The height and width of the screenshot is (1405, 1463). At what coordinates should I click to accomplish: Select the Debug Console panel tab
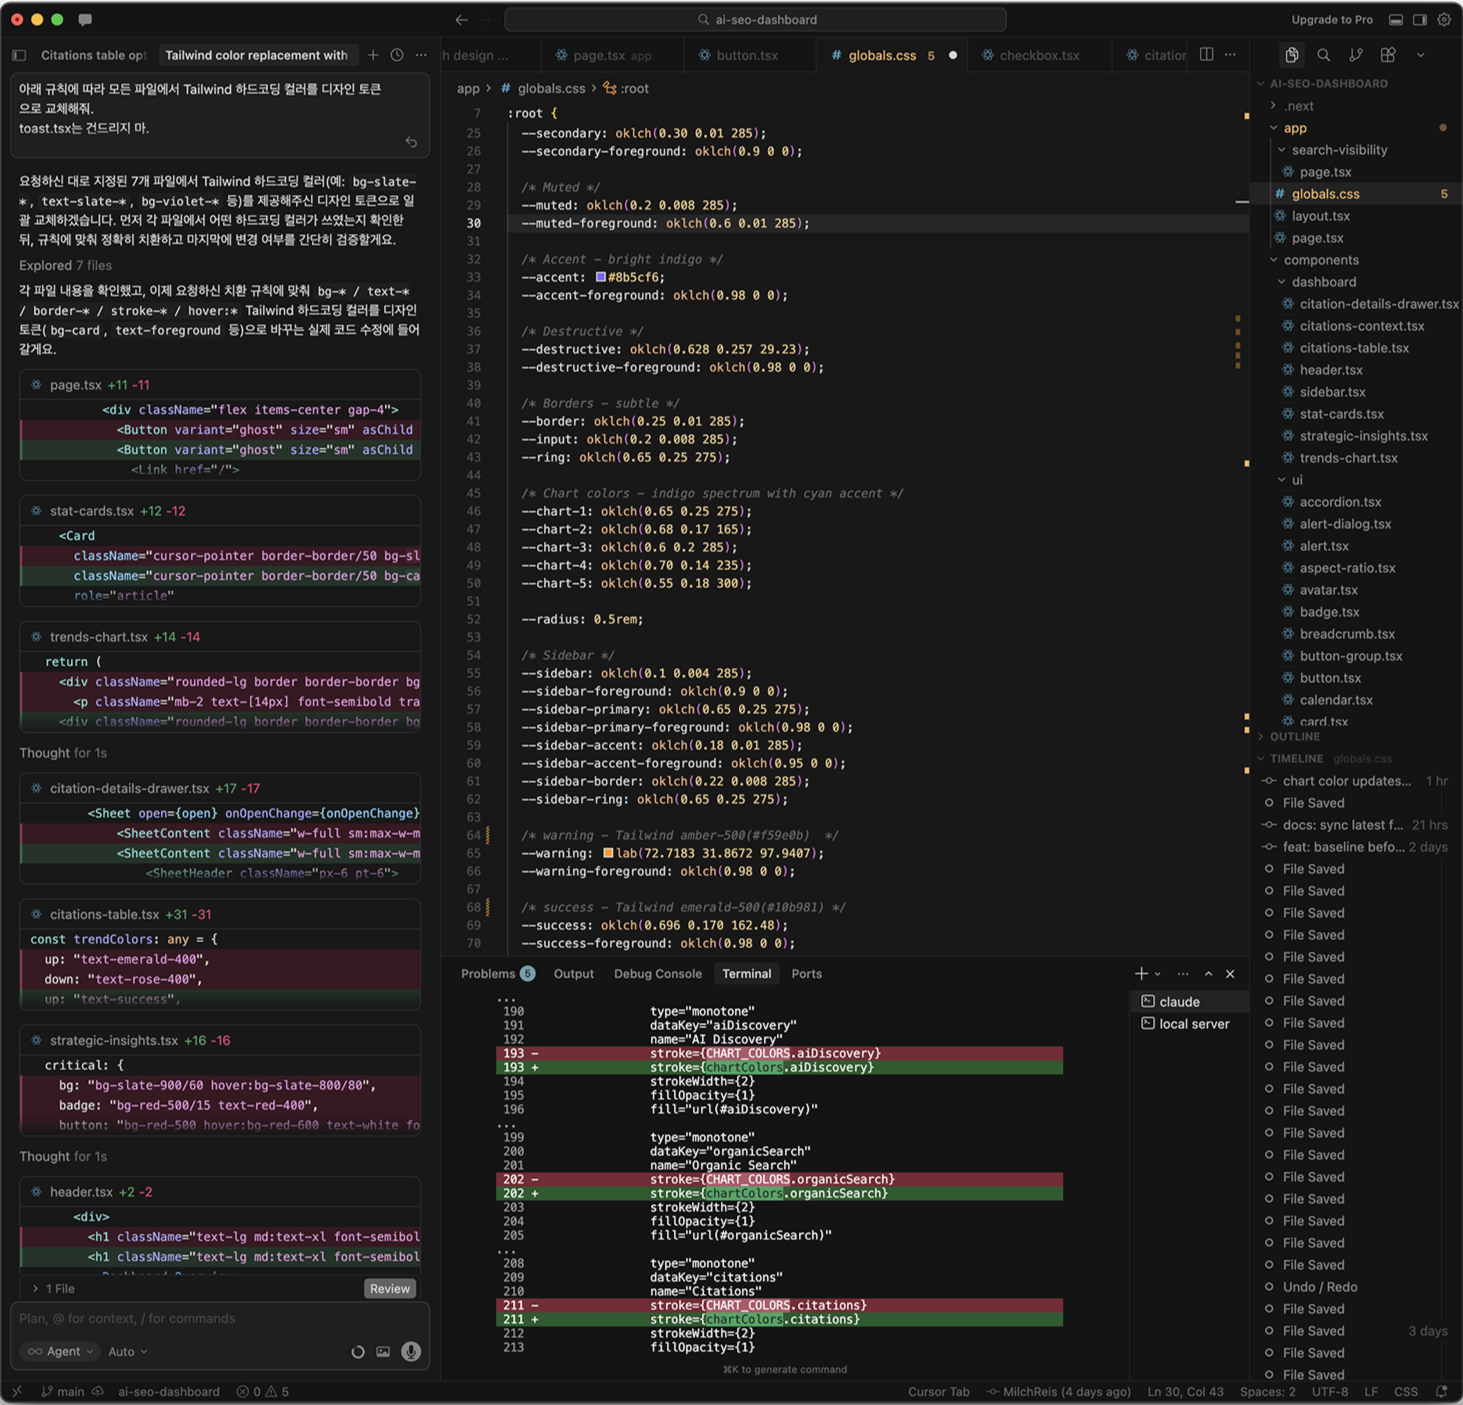[x=658, y=974]
